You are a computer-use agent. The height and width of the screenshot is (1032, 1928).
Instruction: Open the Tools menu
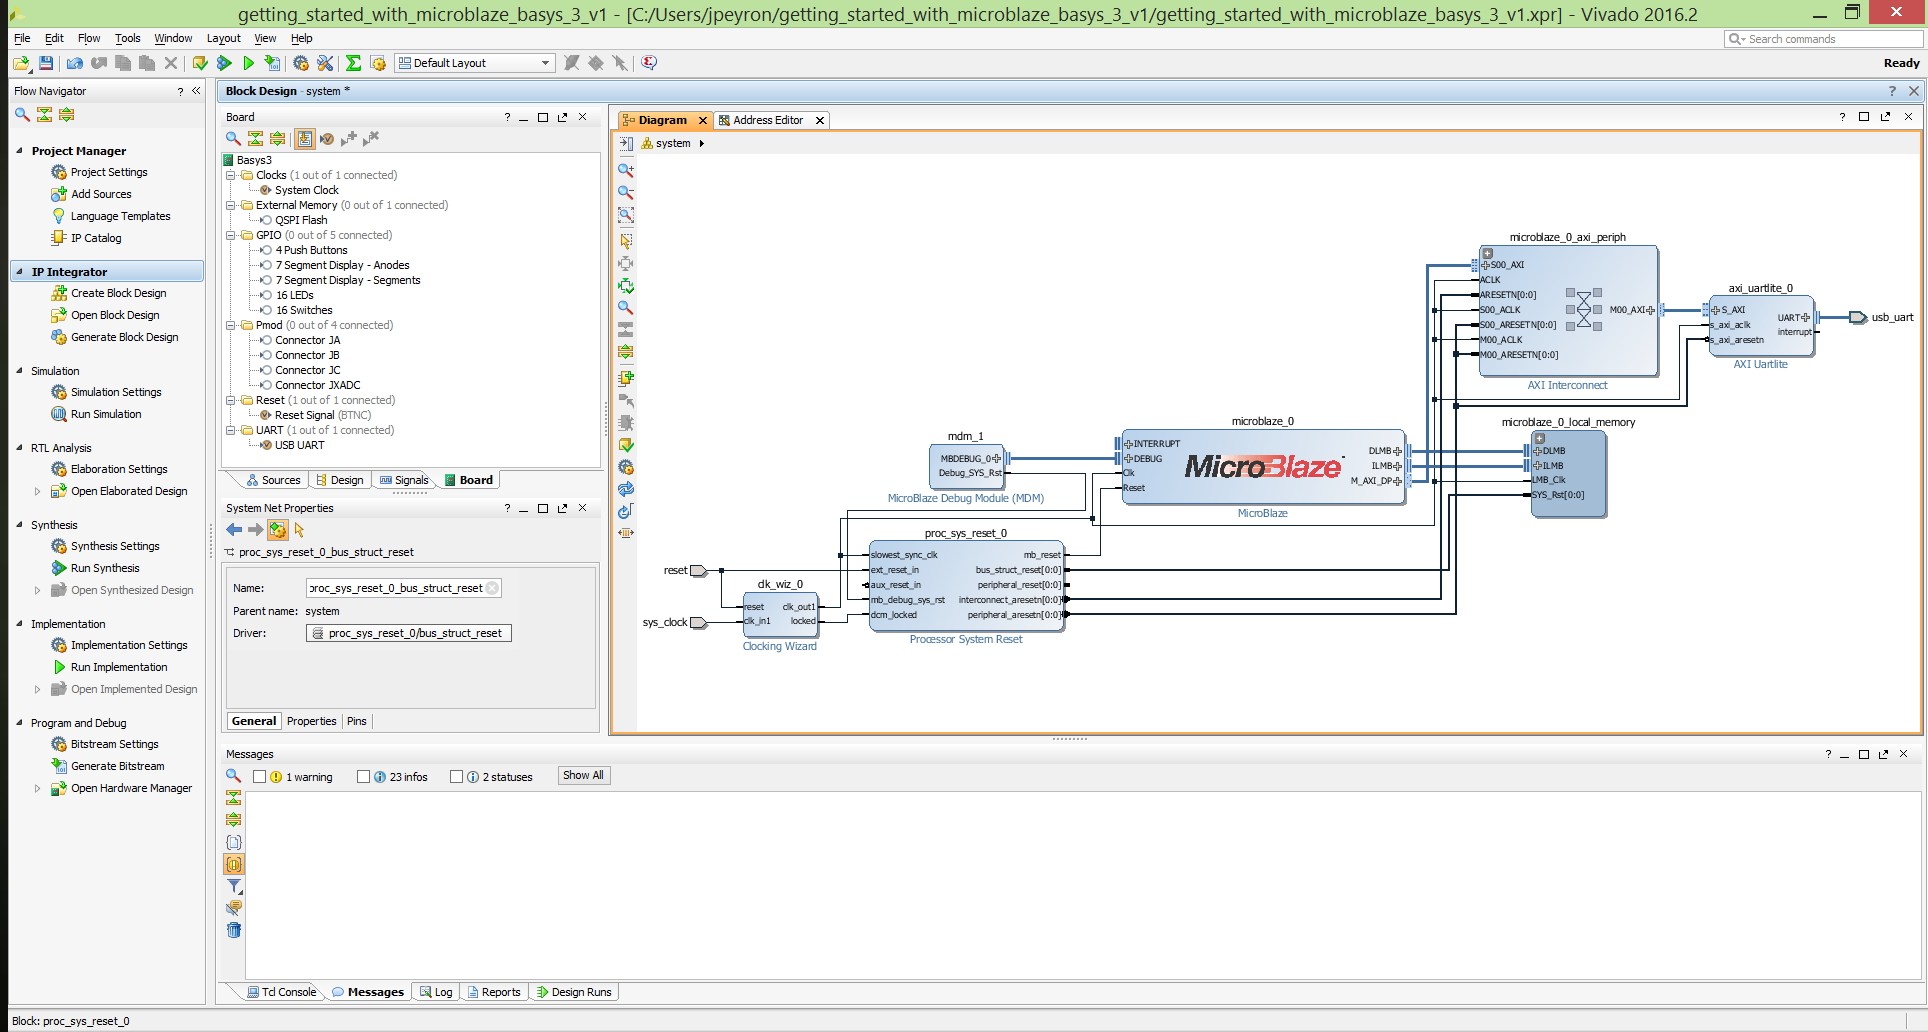[x=128, y=38]
